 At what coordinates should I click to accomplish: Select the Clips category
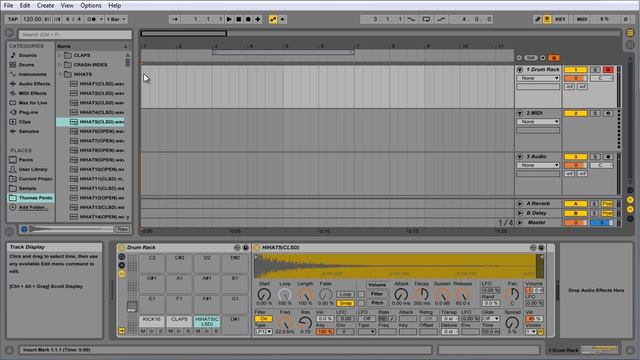(24, 122)
